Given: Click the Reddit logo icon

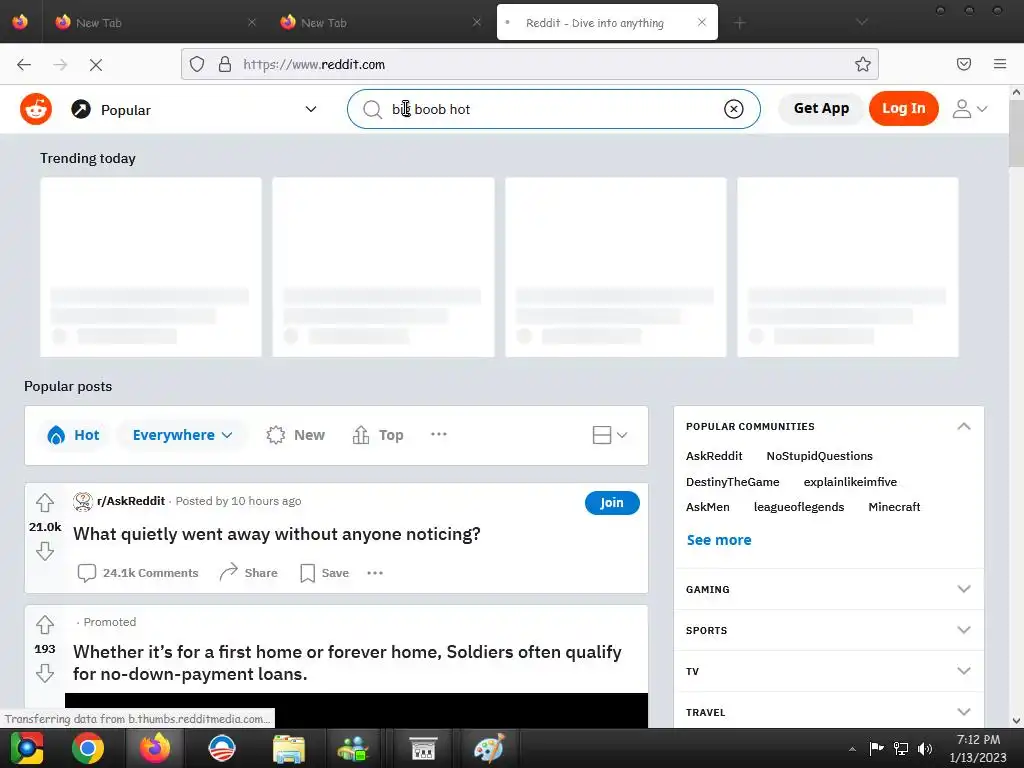Looking at the screenshot, I should point(36,108).
